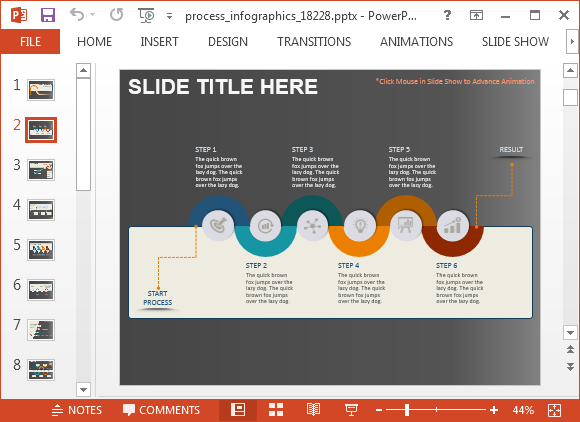
Task: Fit slide to current window
Action: tap(554, 410)
